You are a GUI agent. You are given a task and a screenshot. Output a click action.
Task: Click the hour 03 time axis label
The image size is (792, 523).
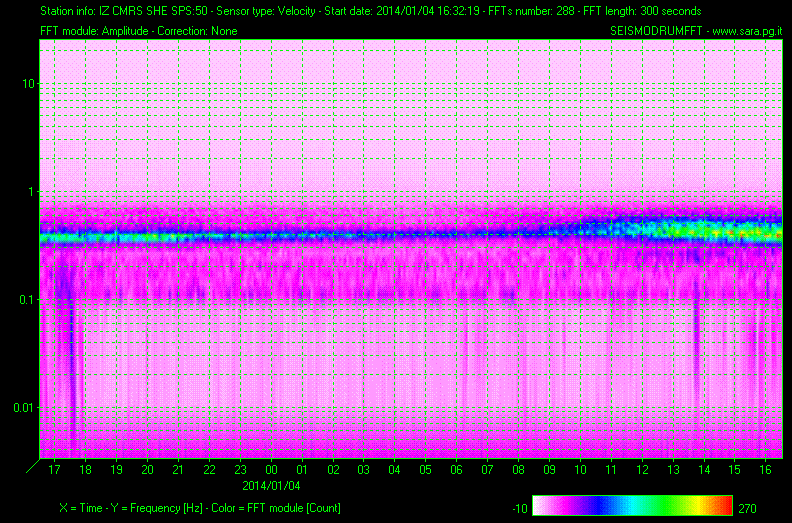364,469
